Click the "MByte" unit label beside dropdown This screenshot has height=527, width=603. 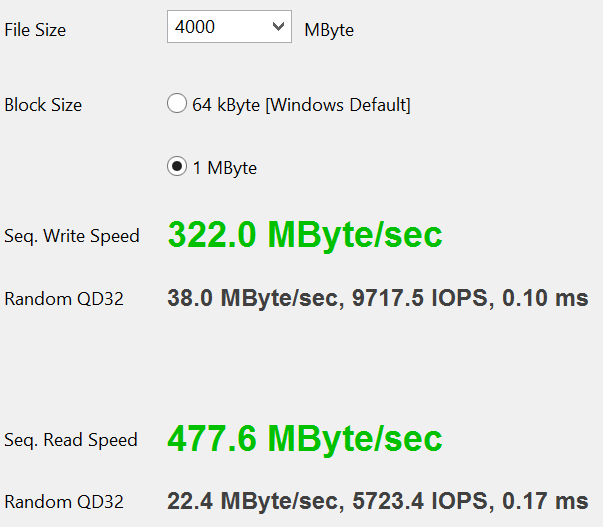tap(329, 30)
